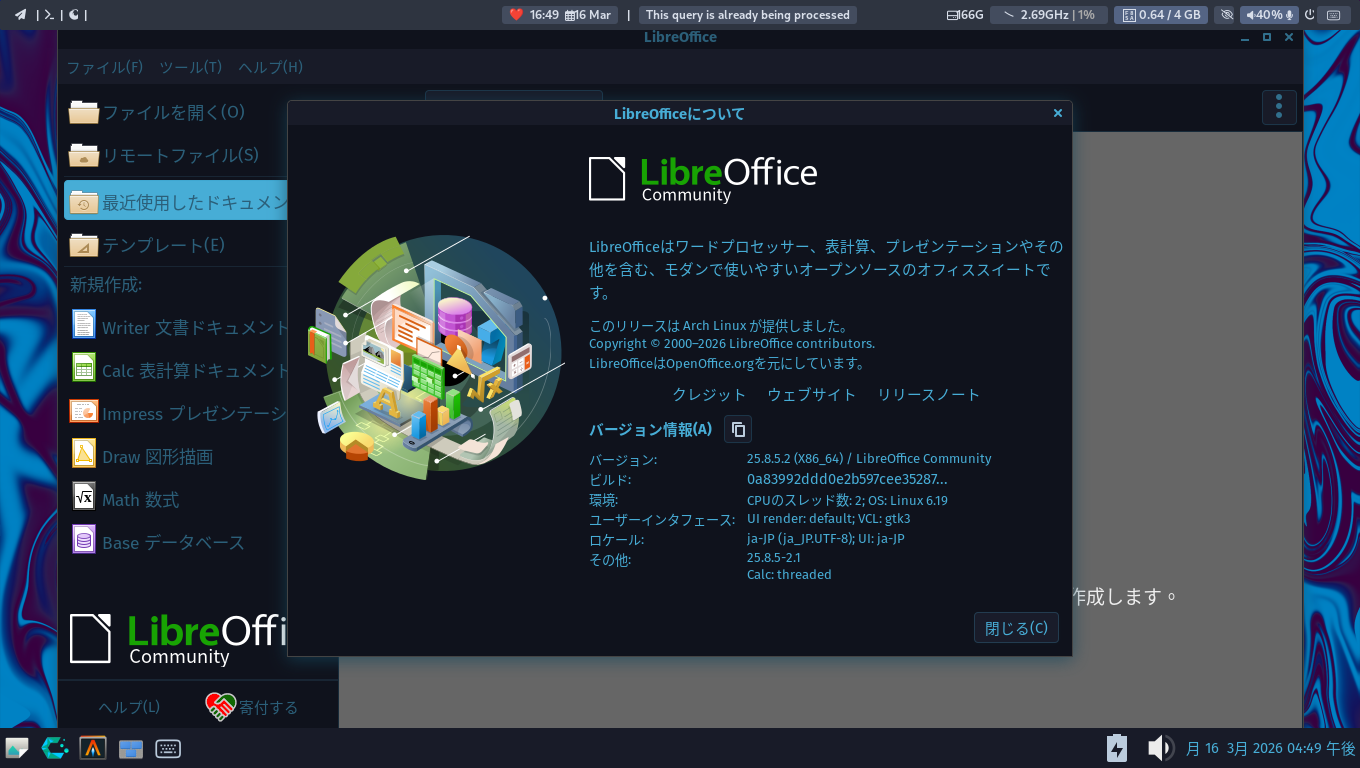Open the クレジット link
The width and height of the screenshot is (1360, 768).
point(709,395)
